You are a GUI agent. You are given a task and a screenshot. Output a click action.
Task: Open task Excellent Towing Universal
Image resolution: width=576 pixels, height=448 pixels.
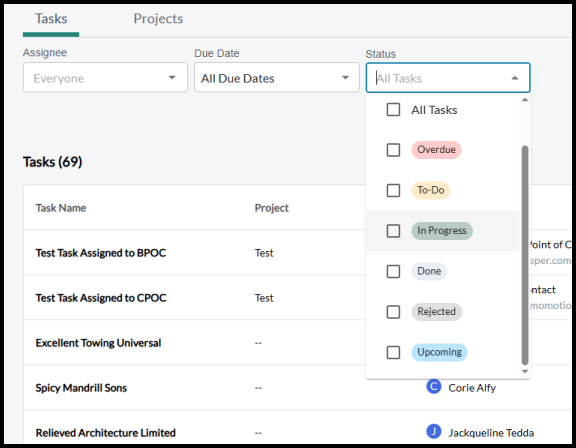pyautogui.click(x=98, y=343)
